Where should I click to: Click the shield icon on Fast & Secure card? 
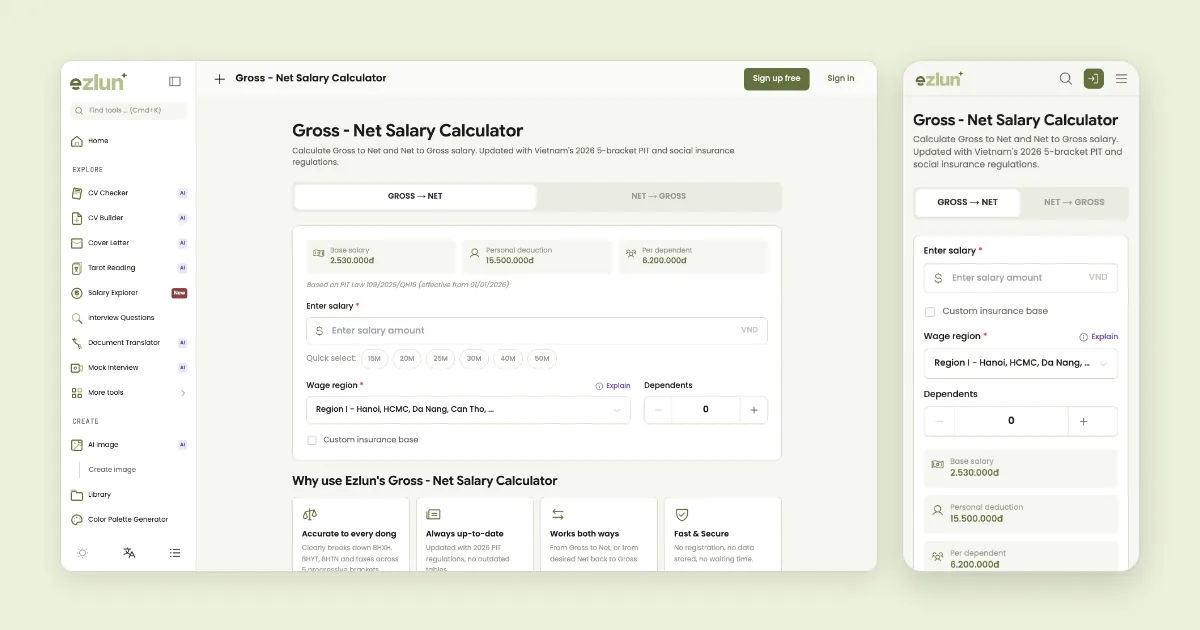click(x=682, y=514)
